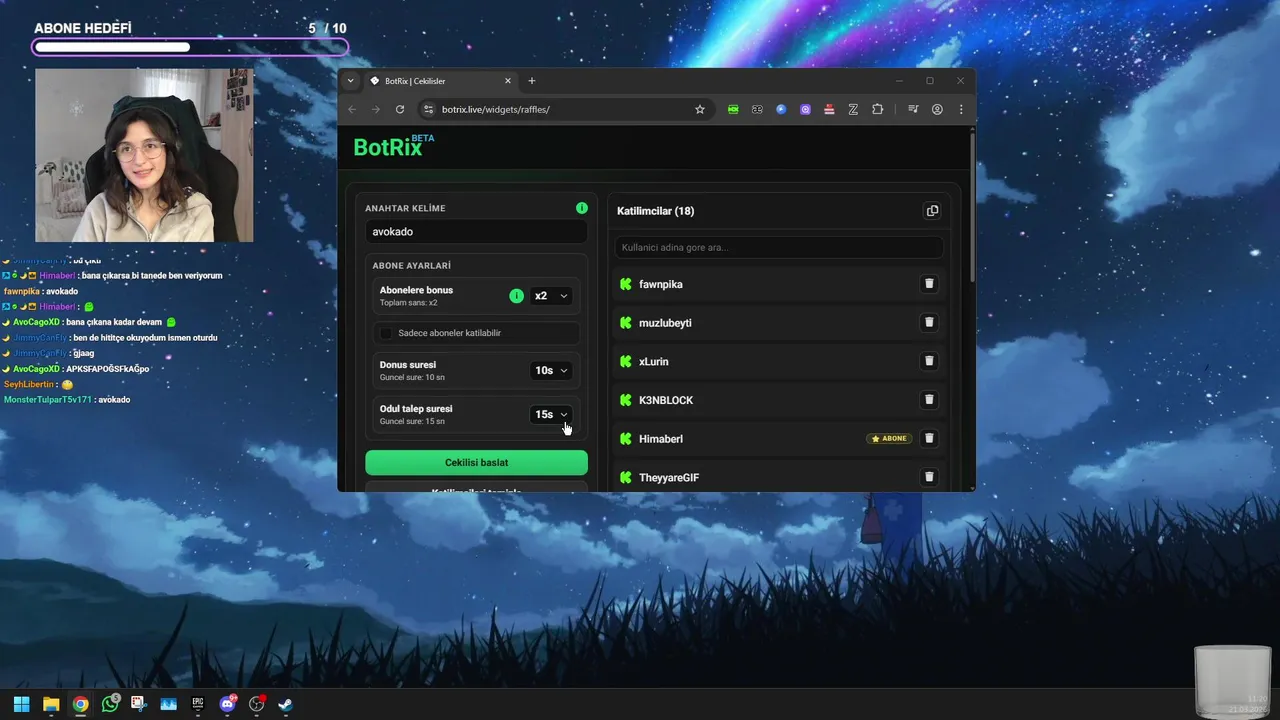Select the BotRix | Cekilisler tab
Screen dimensions: 1280x720
coord(440,81)
